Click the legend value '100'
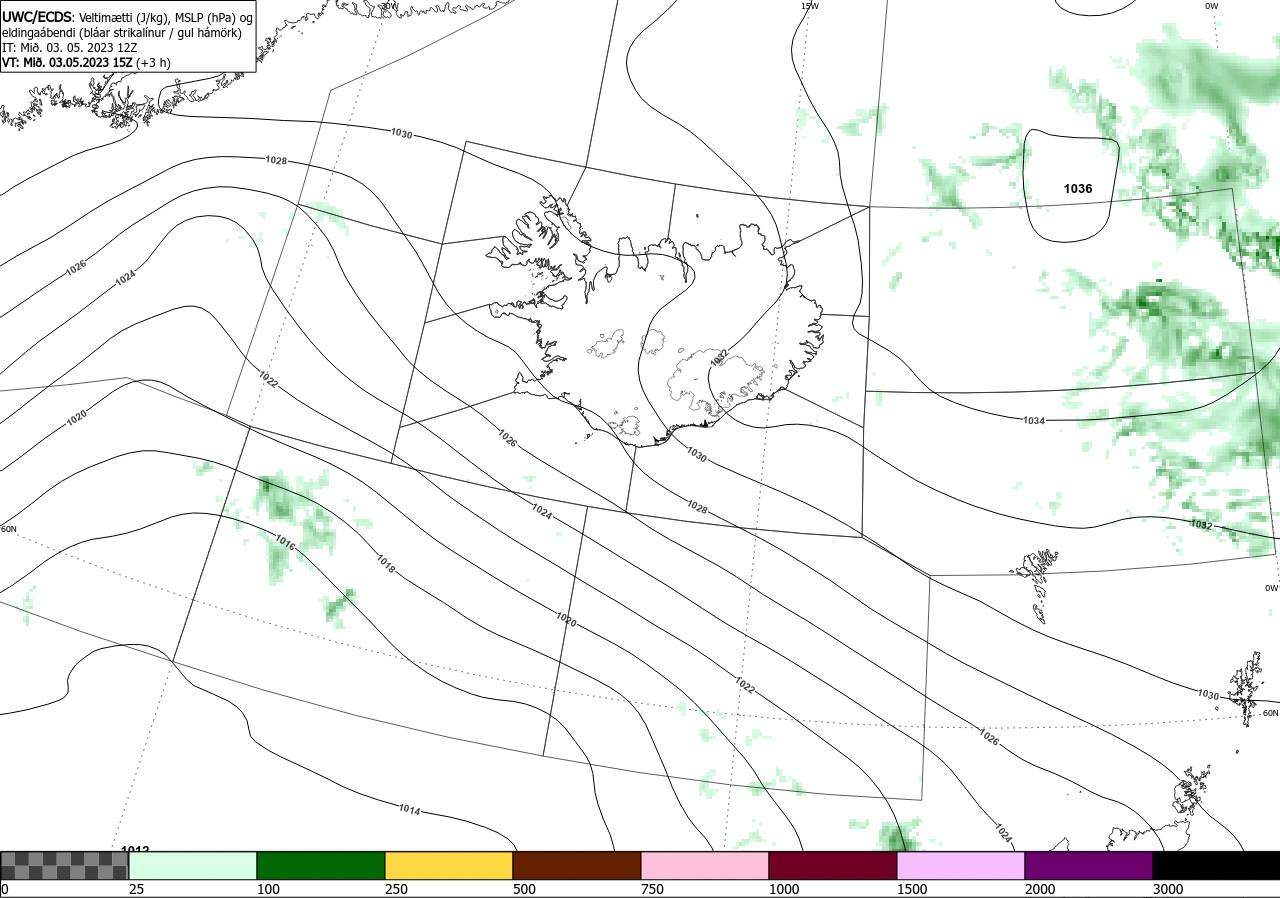 tap(267, 889)
